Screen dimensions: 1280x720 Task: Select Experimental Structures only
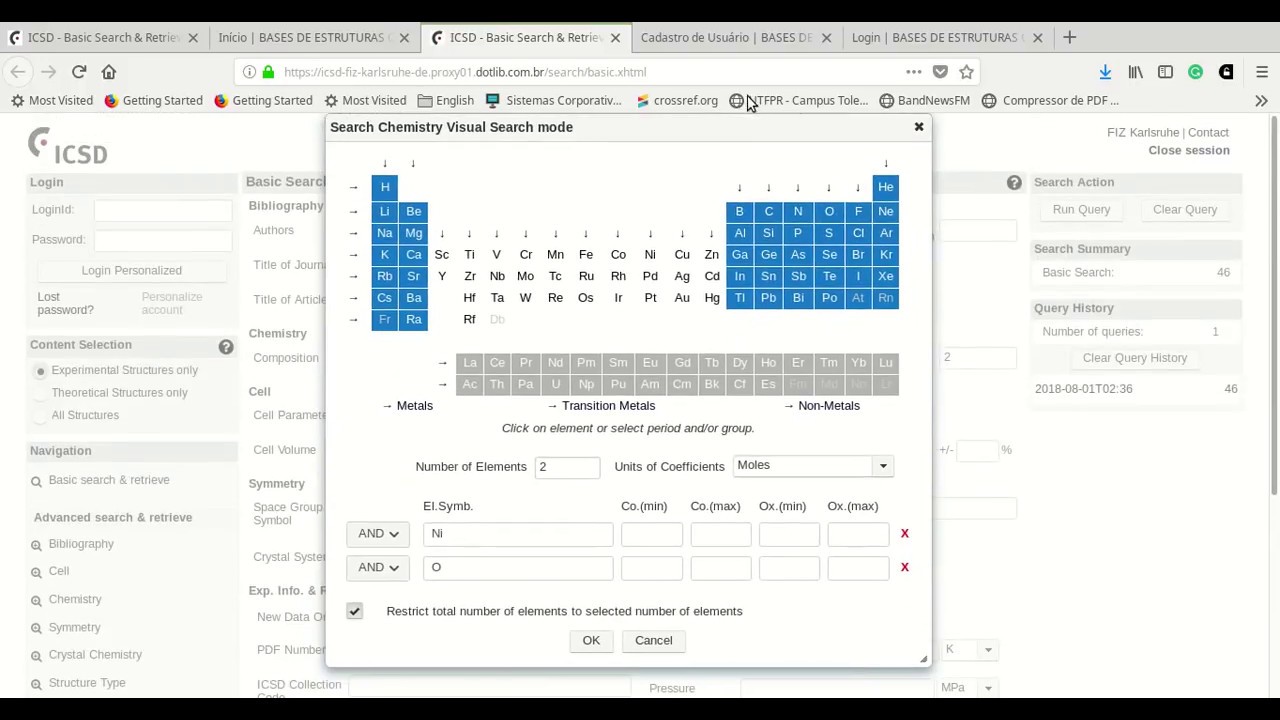(x=41, y=371)
